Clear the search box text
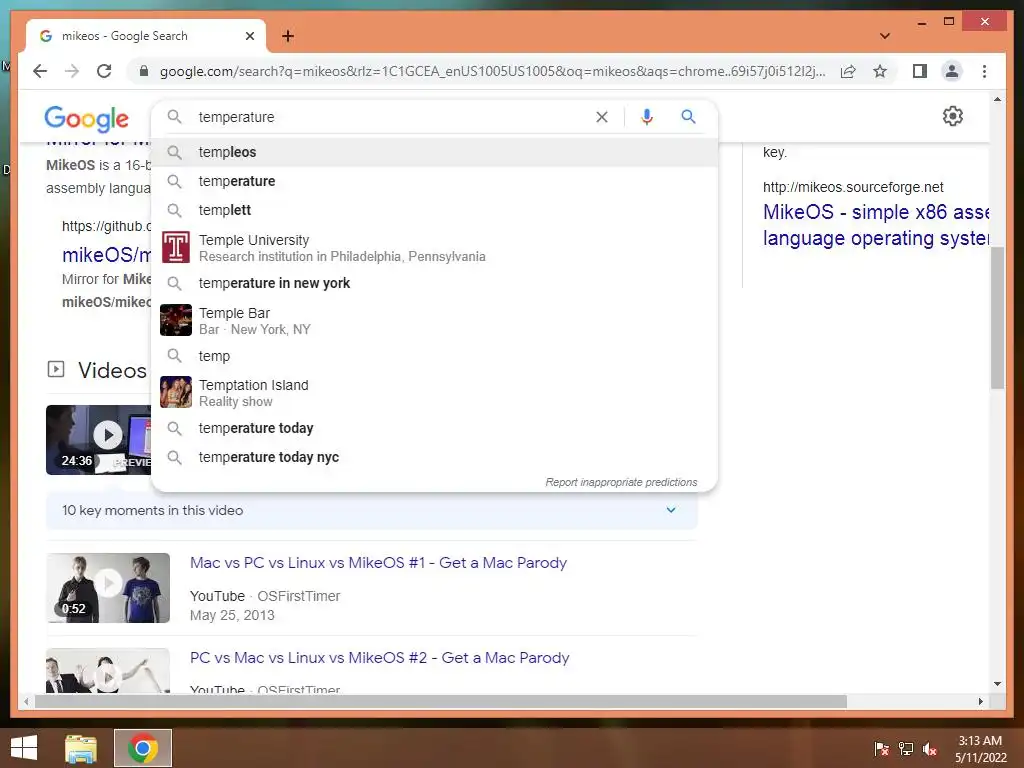Screen dimensions: 1024x768 (601, 117)
